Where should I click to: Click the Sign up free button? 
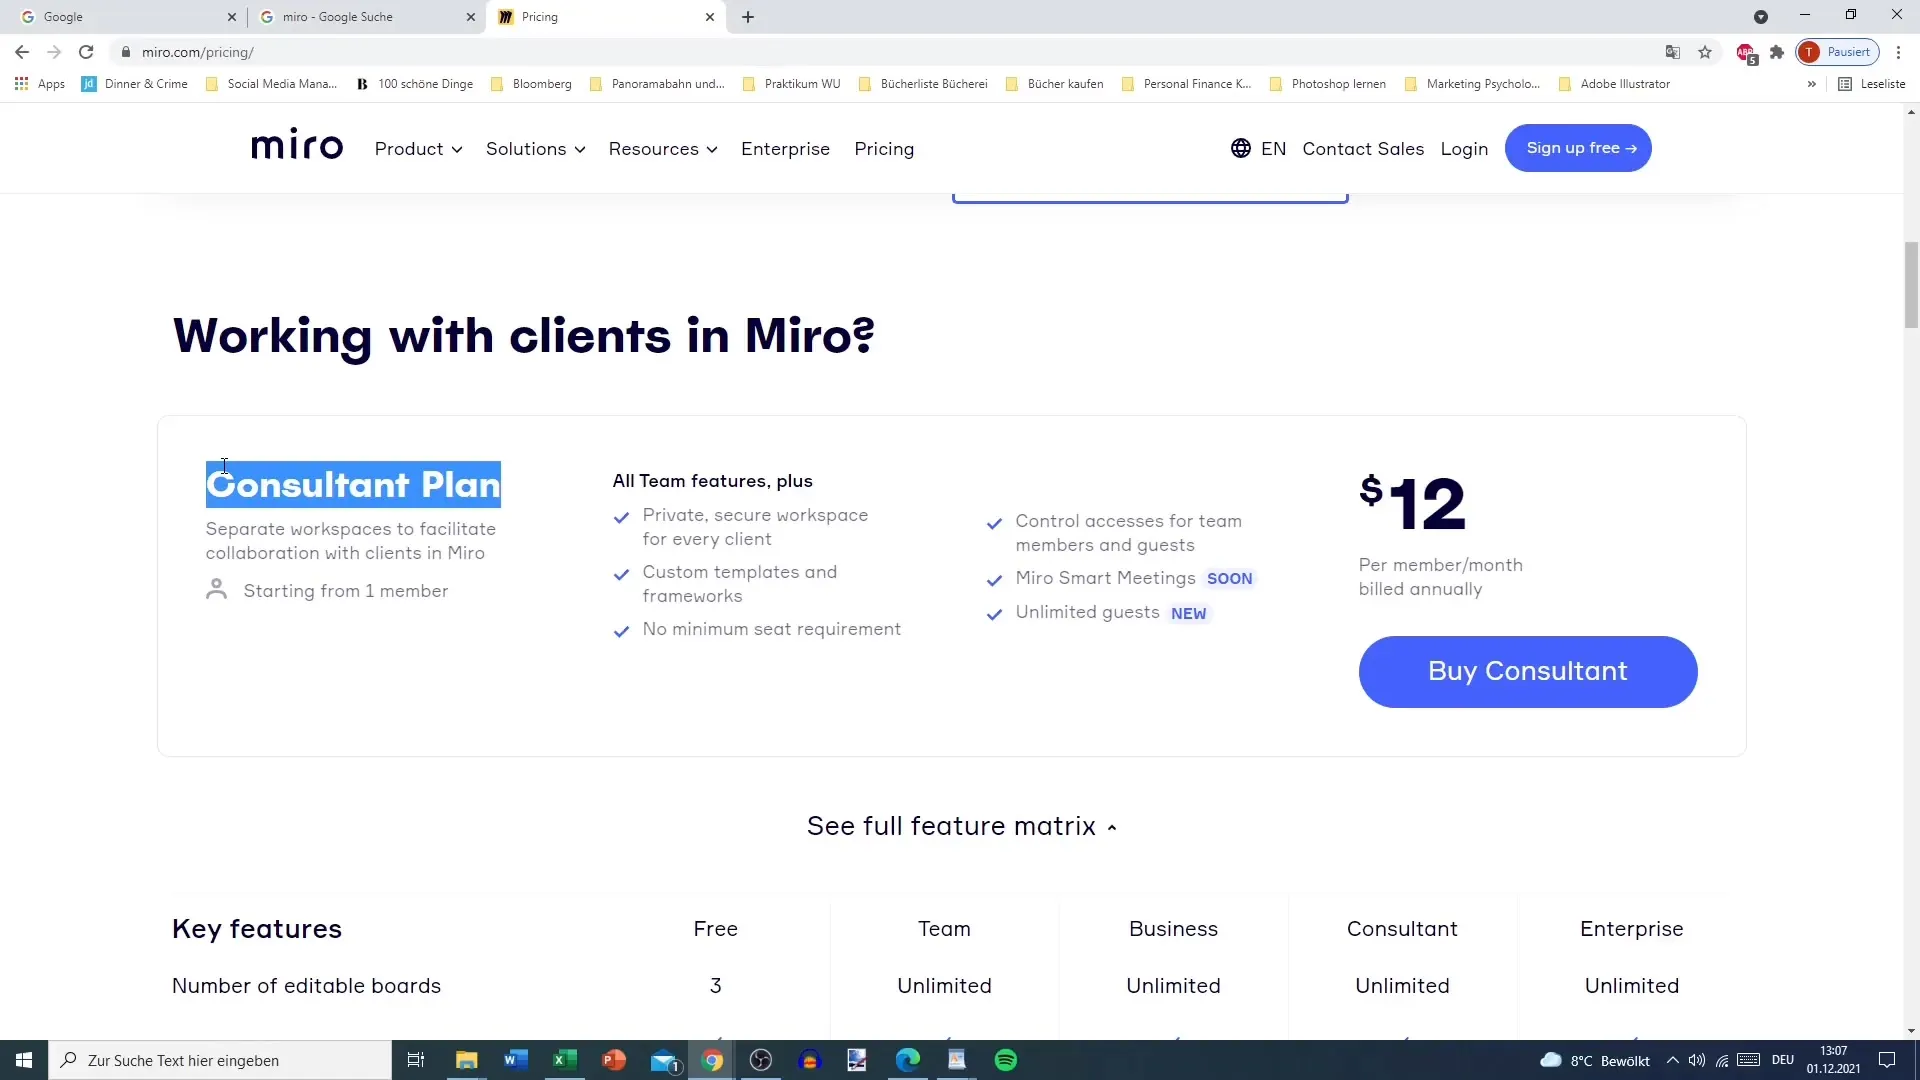click(x=1578, y=148)
